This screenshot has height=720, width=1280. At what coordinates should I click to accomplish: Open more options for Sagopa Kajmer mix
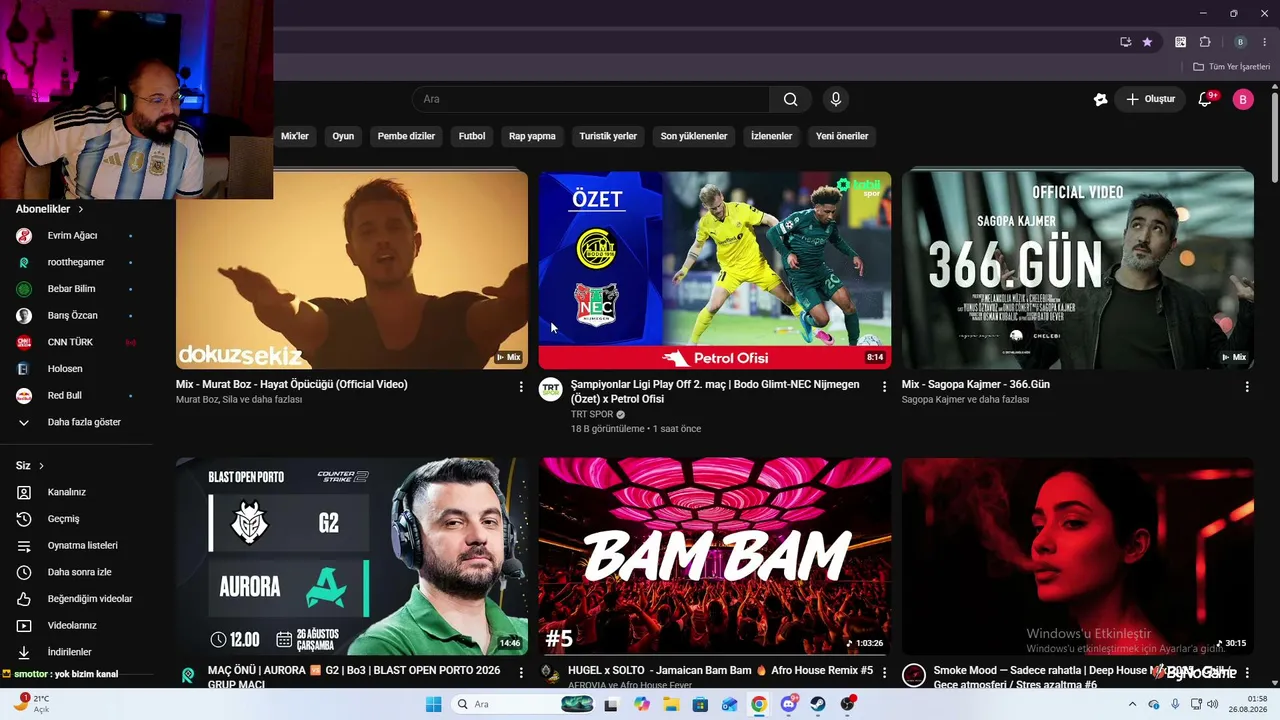pos(1247,386)
